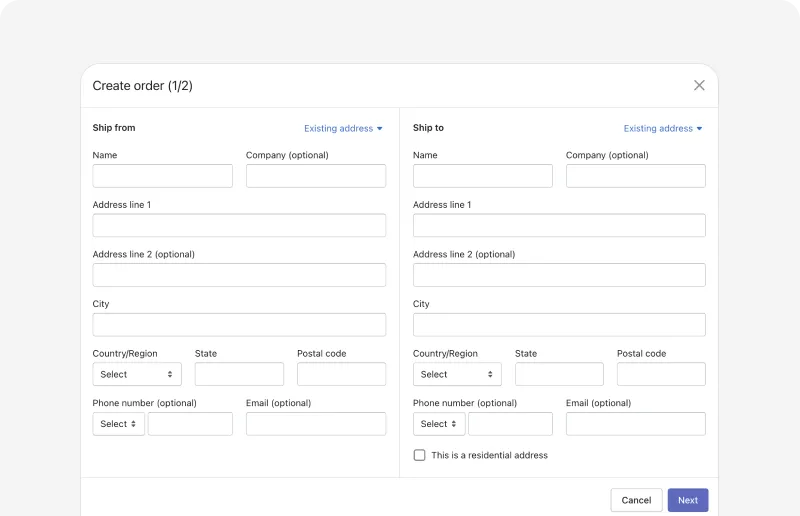Click the Ship from City field
The image size is (800, 516).
[239, 325]
